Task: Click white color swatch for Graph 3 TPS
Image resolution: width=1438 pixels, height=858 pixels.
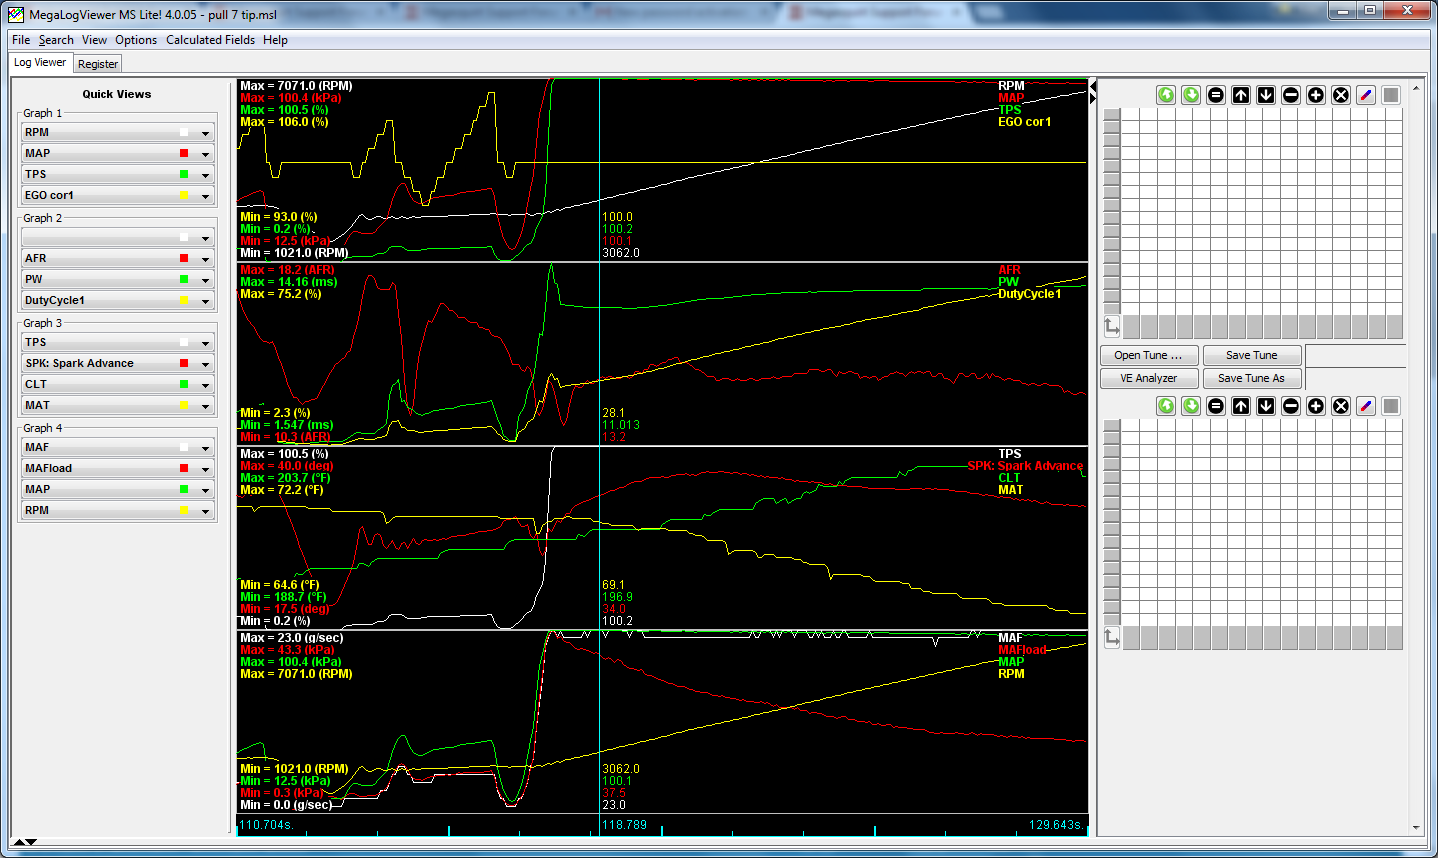Action: (184, 342)
